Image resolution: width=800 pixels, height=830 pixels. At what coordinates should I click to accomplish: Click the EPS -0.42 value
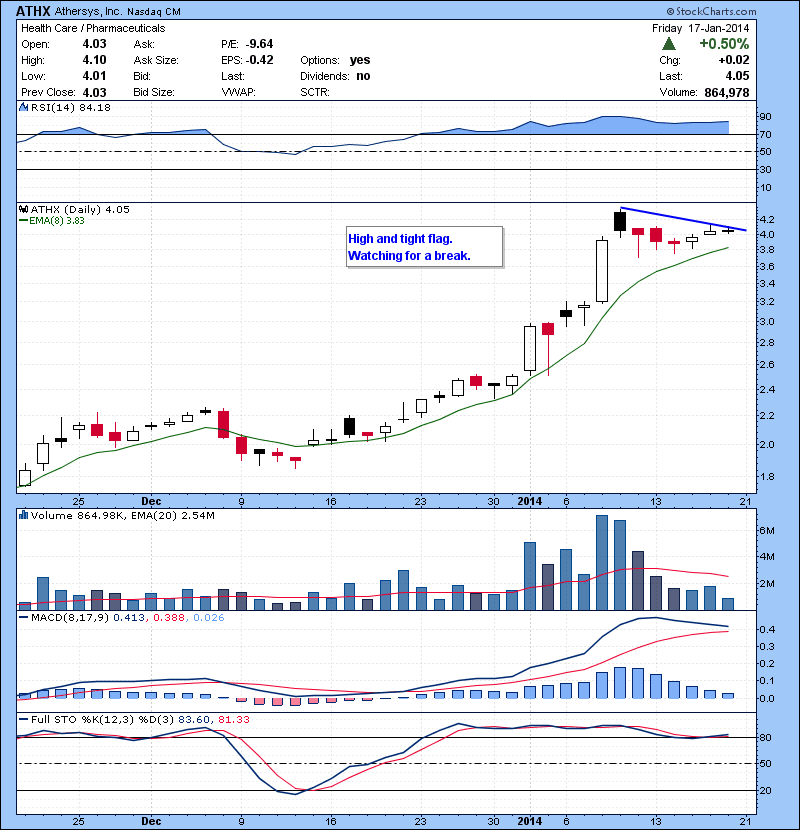[259, 60]
